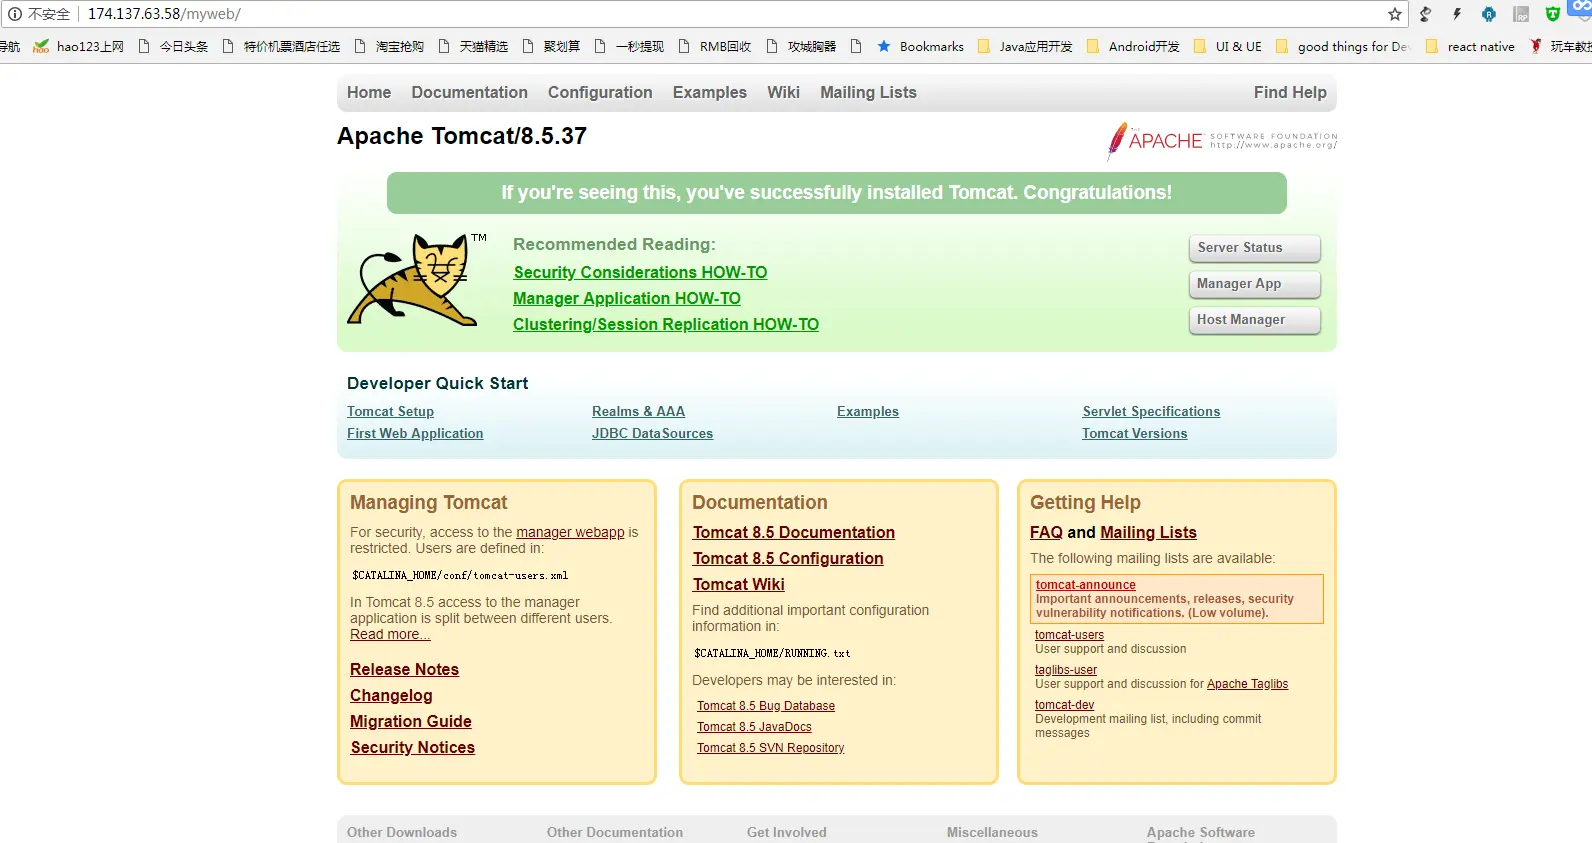Open the hao123上网 bookmark
This screenshot has height=843, width=1592.
tap(79, 46)
